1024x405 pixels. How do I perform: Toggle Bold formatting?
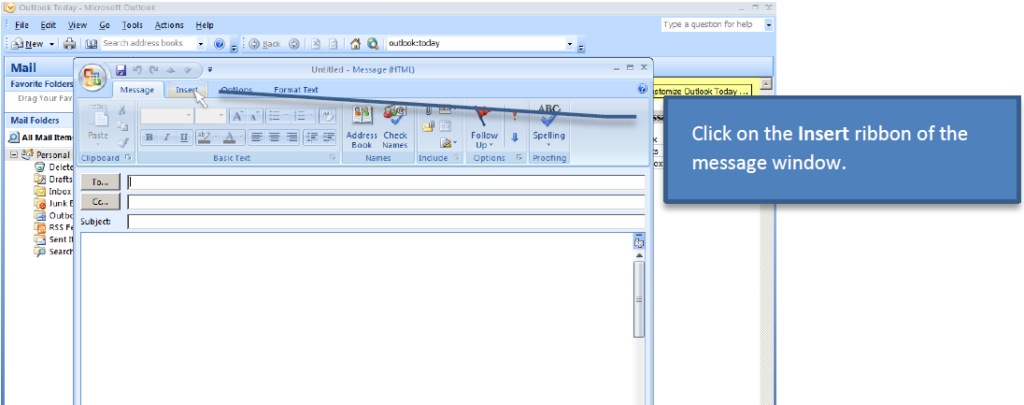point(150,137)
